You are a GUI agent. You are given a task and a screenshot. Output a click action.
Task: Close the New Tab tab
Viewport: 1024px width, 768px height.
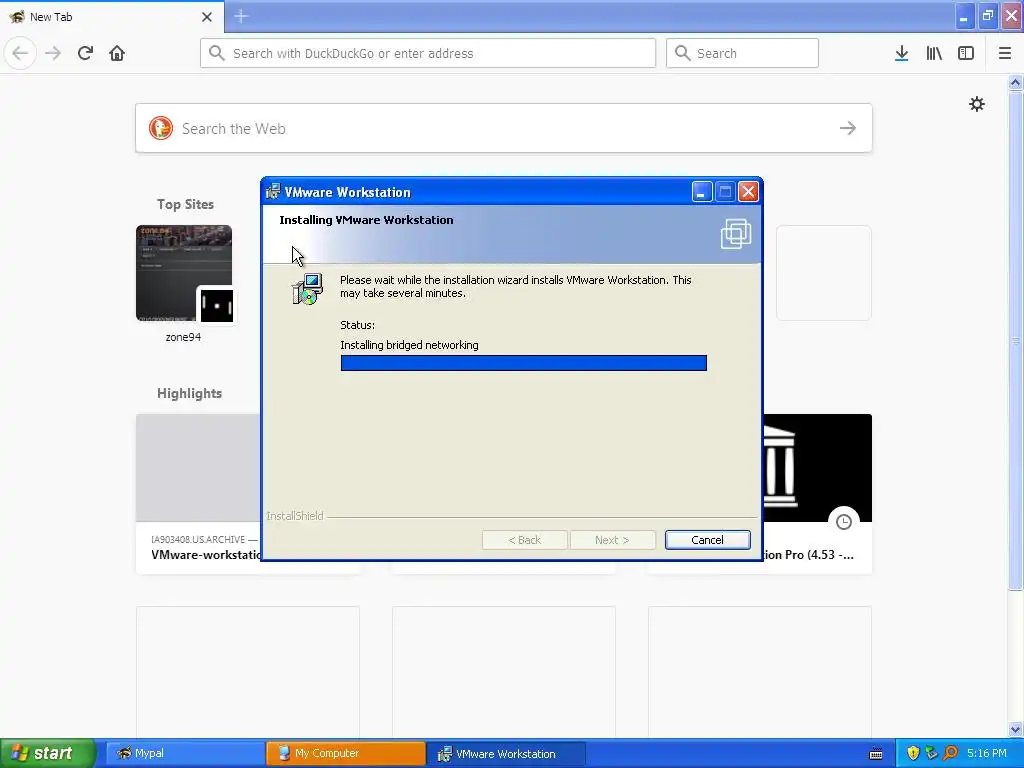[206, 17]
